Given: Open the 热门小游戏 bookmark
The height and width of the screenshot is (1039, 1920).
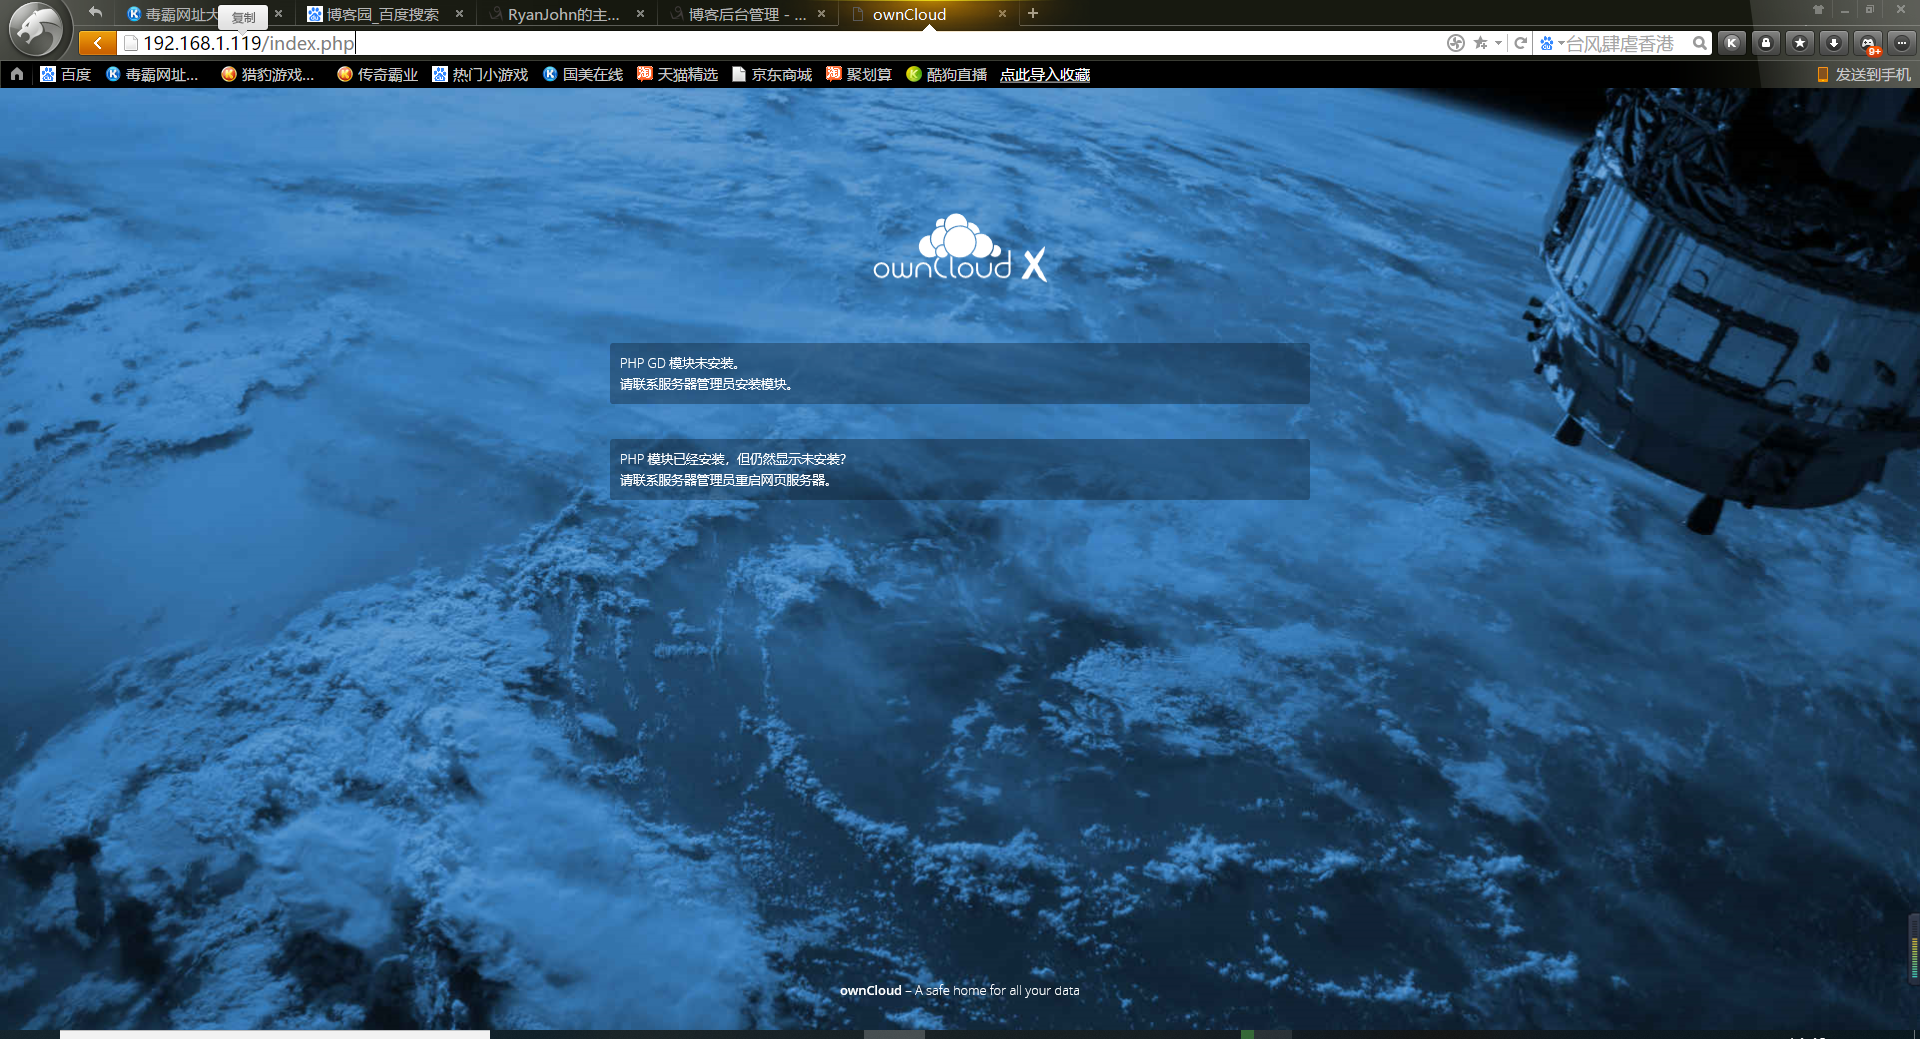Looking at the screenshot, I should tap(480, 74).
